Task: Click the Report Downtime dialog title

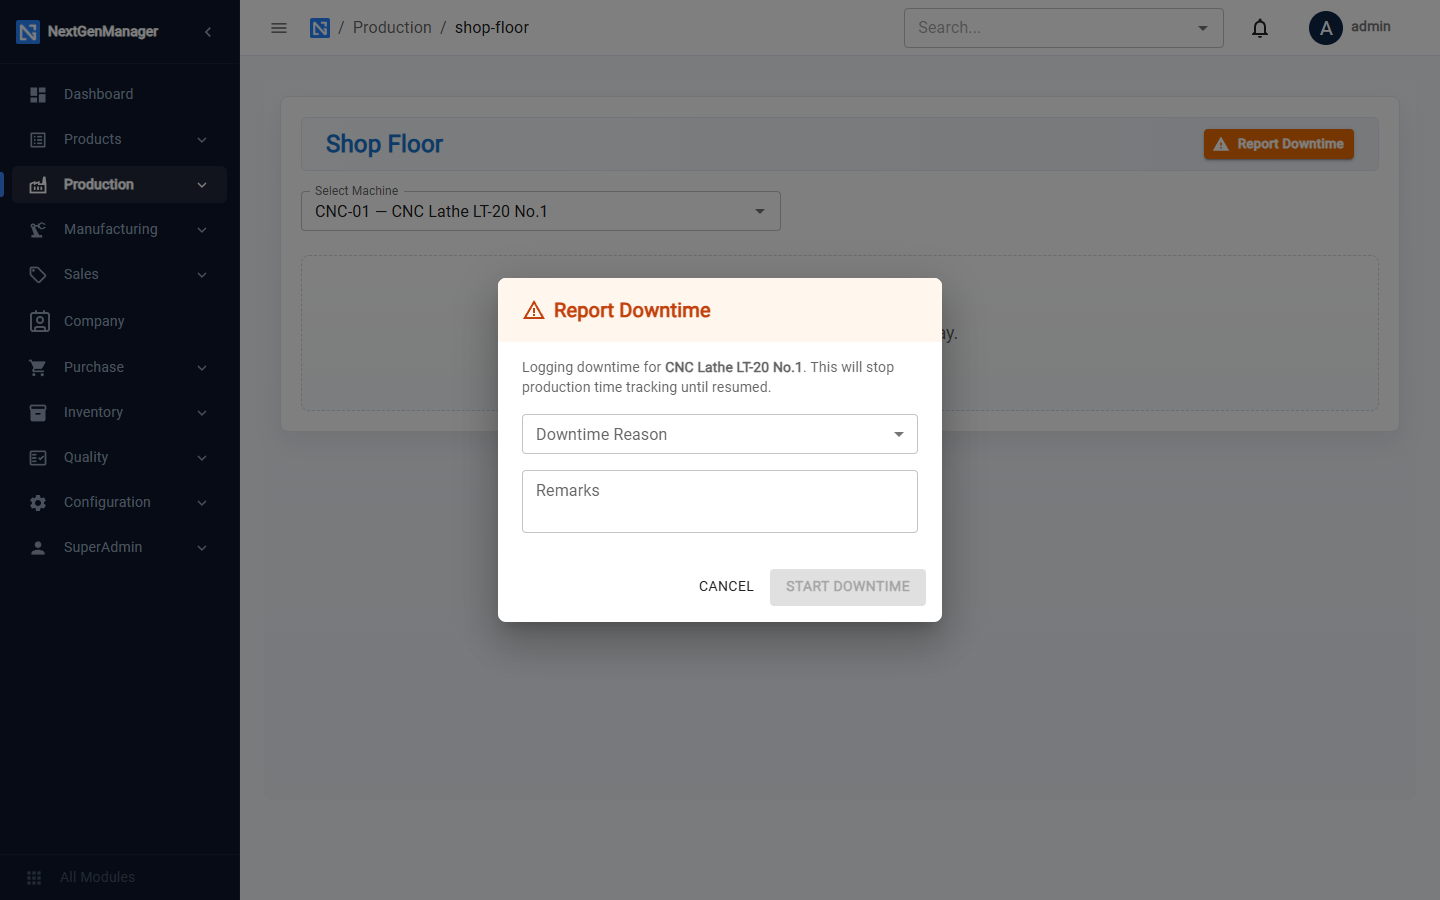Action: pos(632,310)
